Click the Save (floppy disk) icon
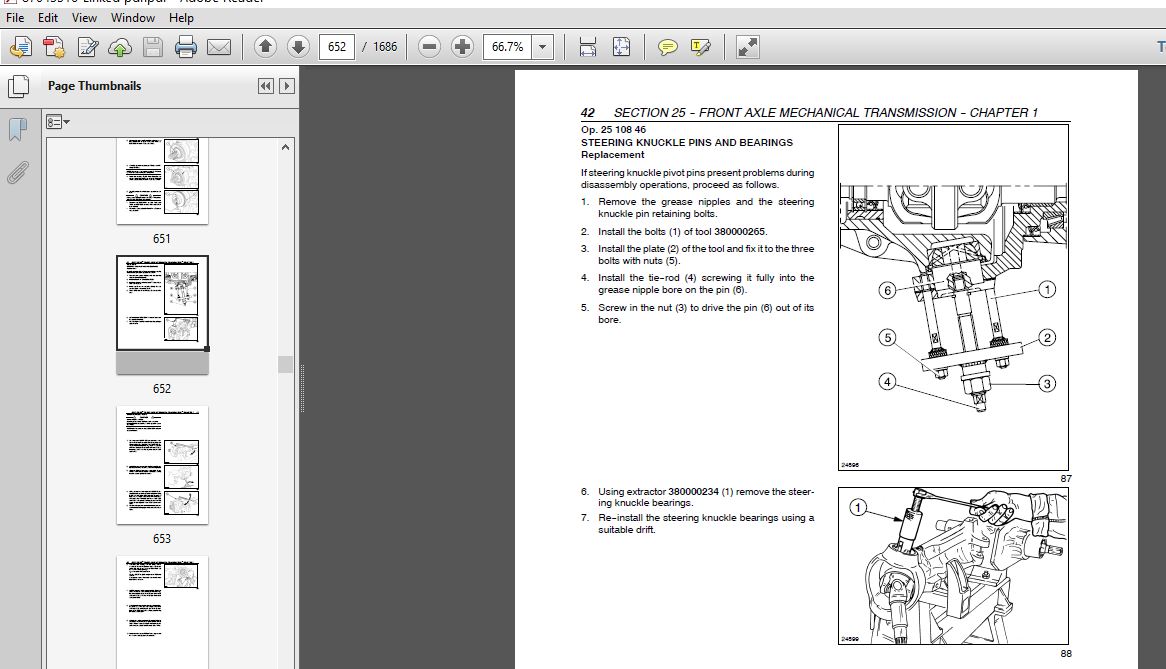The image size is (1166, 669). [x=153, y=47]
